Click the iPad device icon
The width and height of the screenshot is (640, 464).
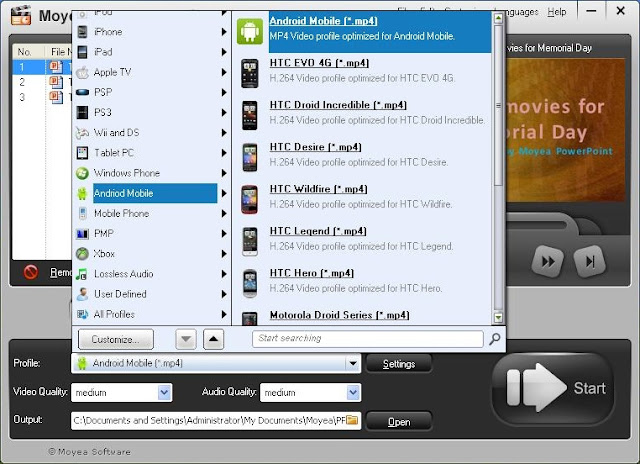coord(82,52)
